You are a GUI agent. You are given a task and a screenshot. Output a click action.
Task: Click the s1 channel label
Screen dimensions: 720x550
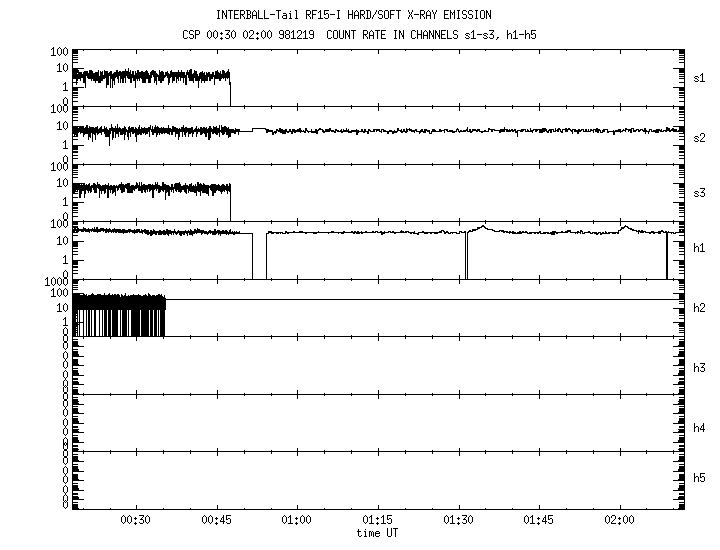(700, 77)
